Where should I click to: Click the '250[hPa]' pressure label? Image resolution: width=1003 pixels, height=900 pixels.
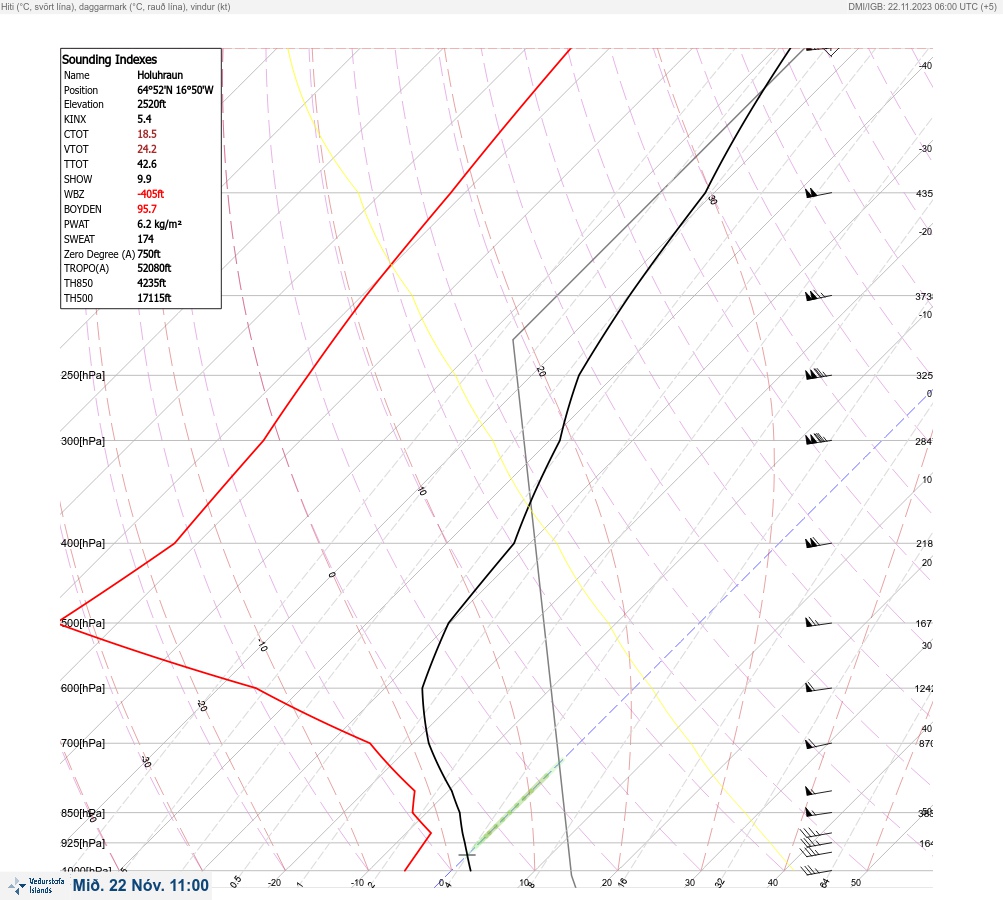coord(83,375)
